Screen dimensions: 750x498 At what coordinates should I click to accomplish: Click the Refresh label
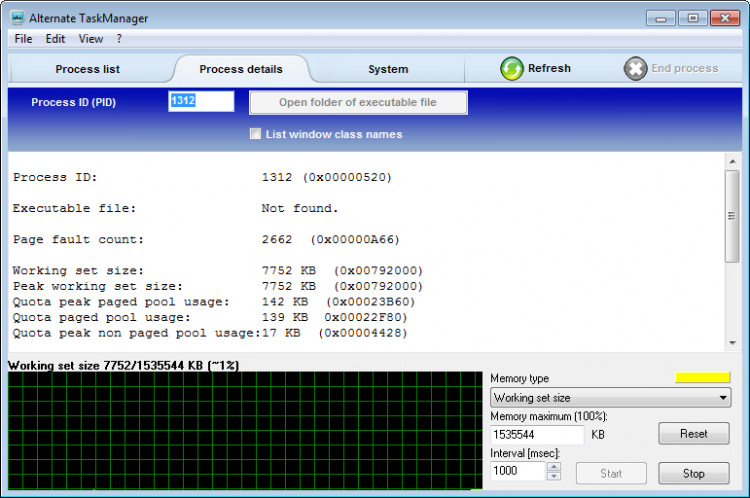point(549,68)
